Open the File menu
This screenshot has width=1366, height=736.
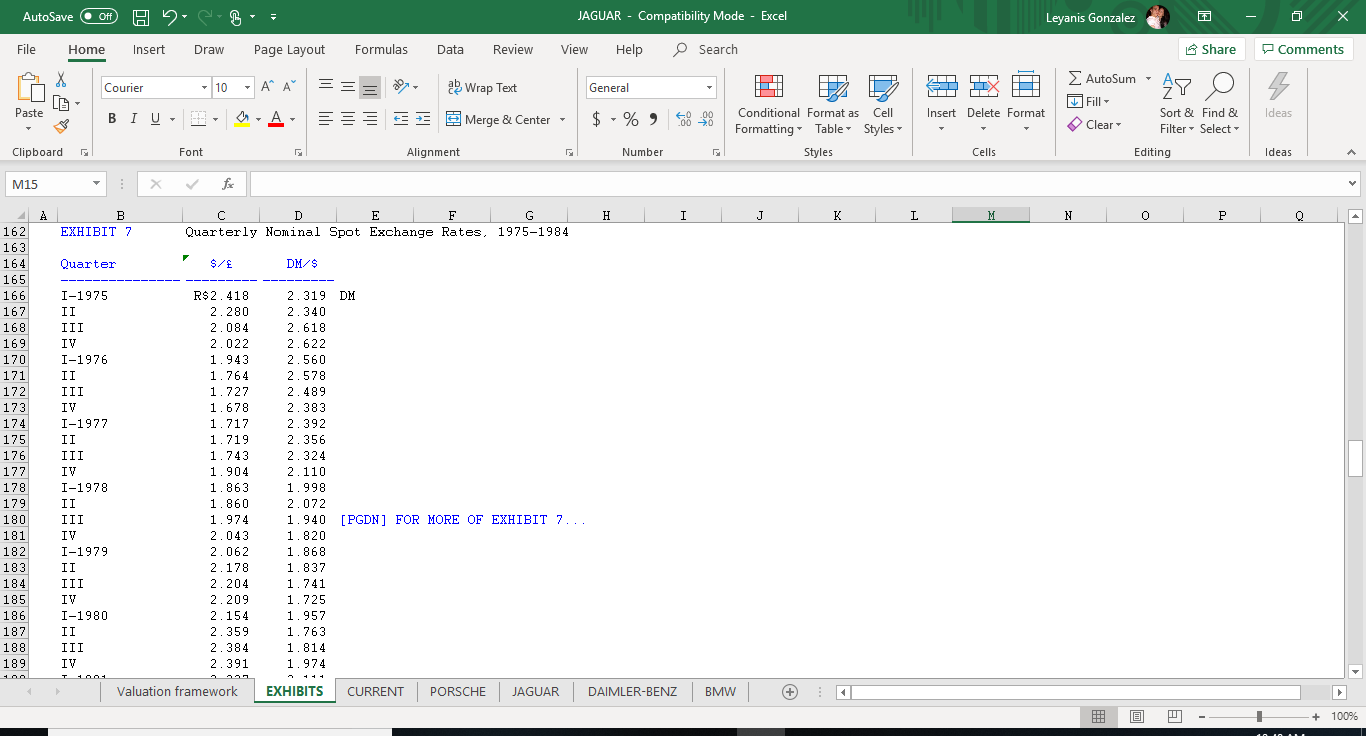click(26, 49)
